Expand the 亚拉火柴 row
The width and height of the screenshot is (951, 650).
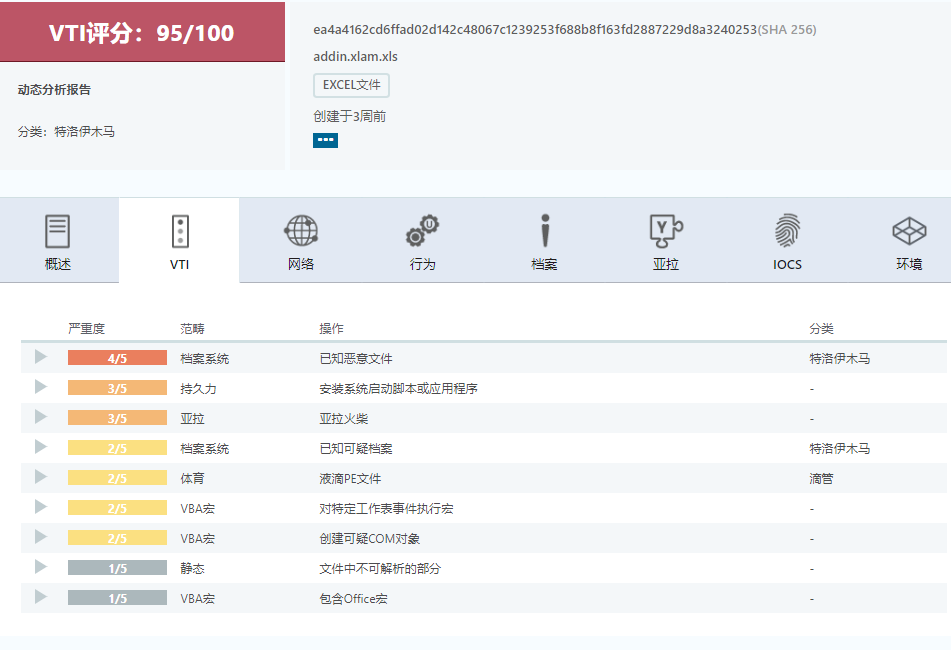(41, 417)
